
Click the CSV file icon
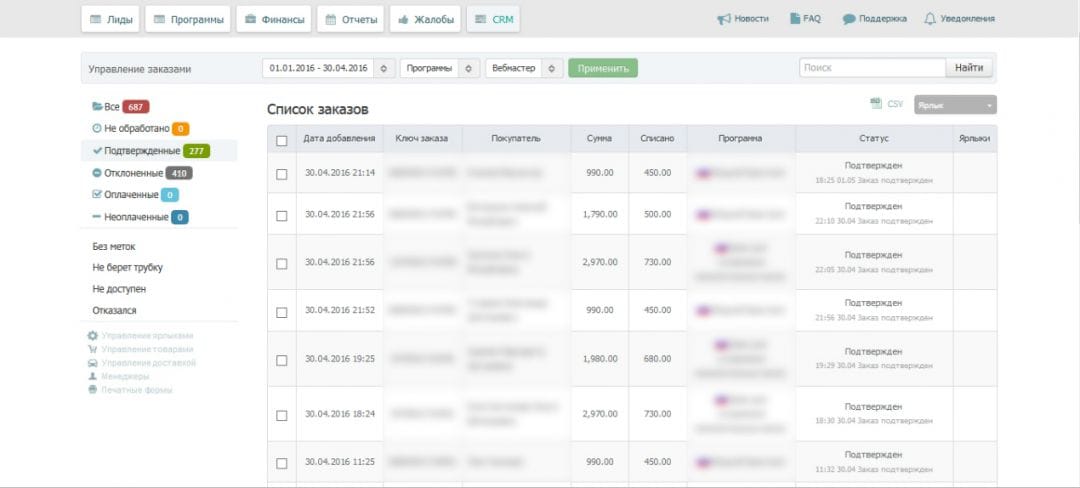click(x=876, y=103)
